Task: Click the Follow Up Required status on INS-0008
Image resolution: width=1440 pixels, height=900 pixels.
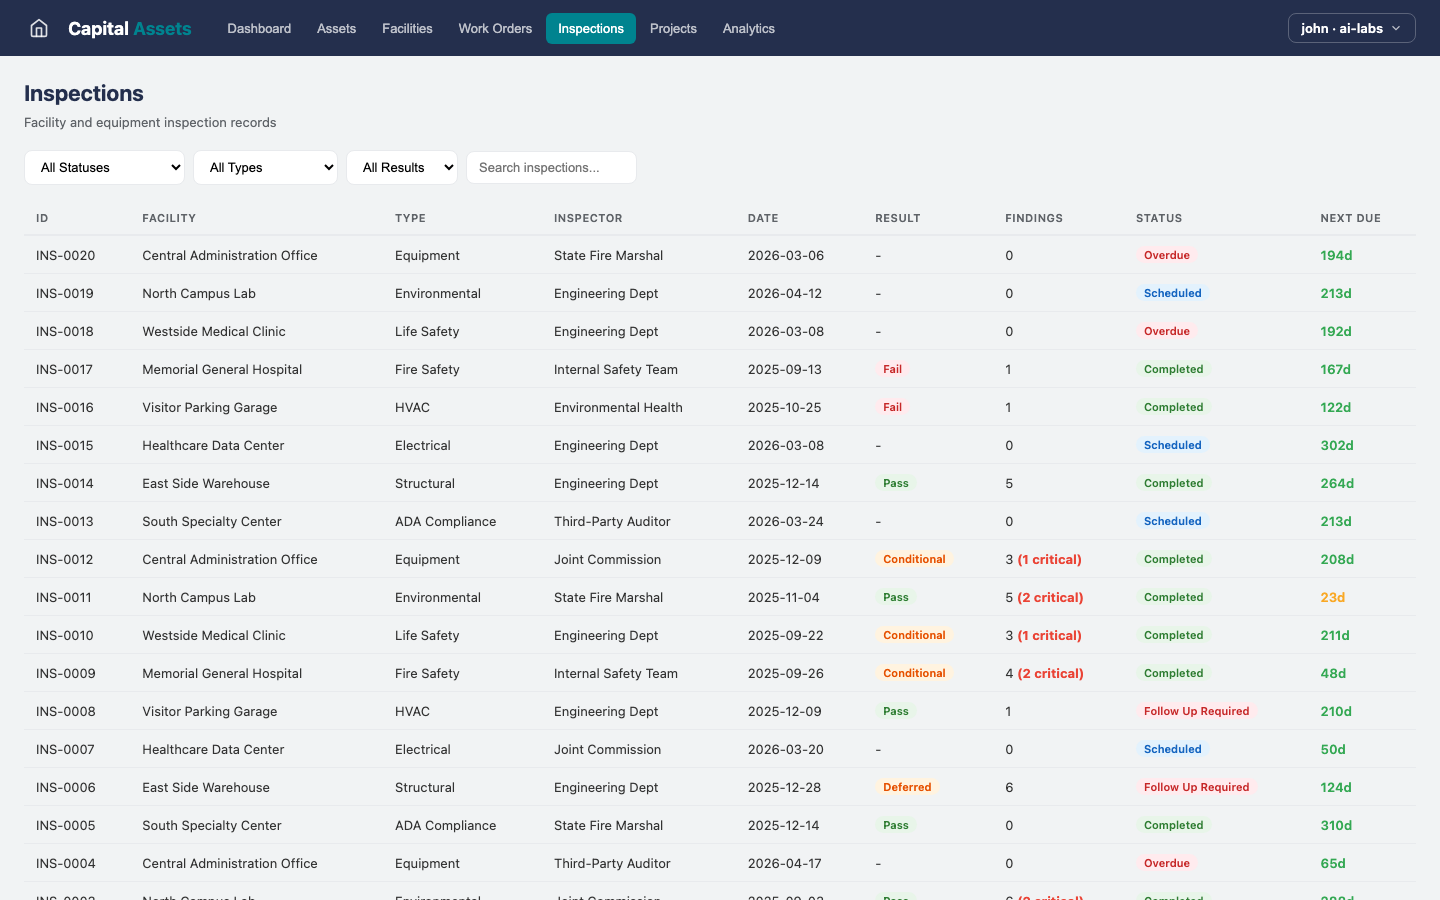Action: pos(1196,711)
